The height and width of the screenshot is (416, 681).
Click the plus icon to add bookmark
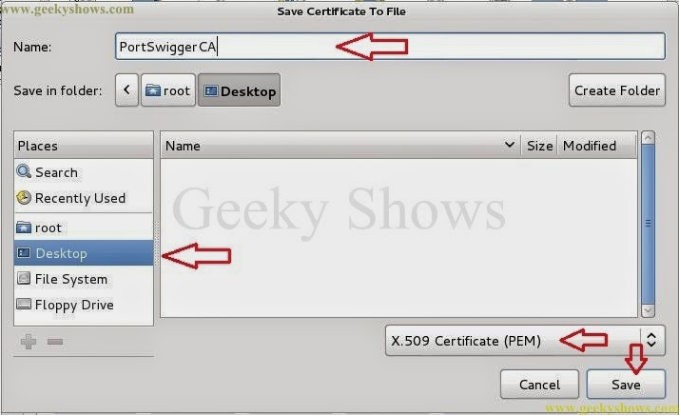coord(29,342)
